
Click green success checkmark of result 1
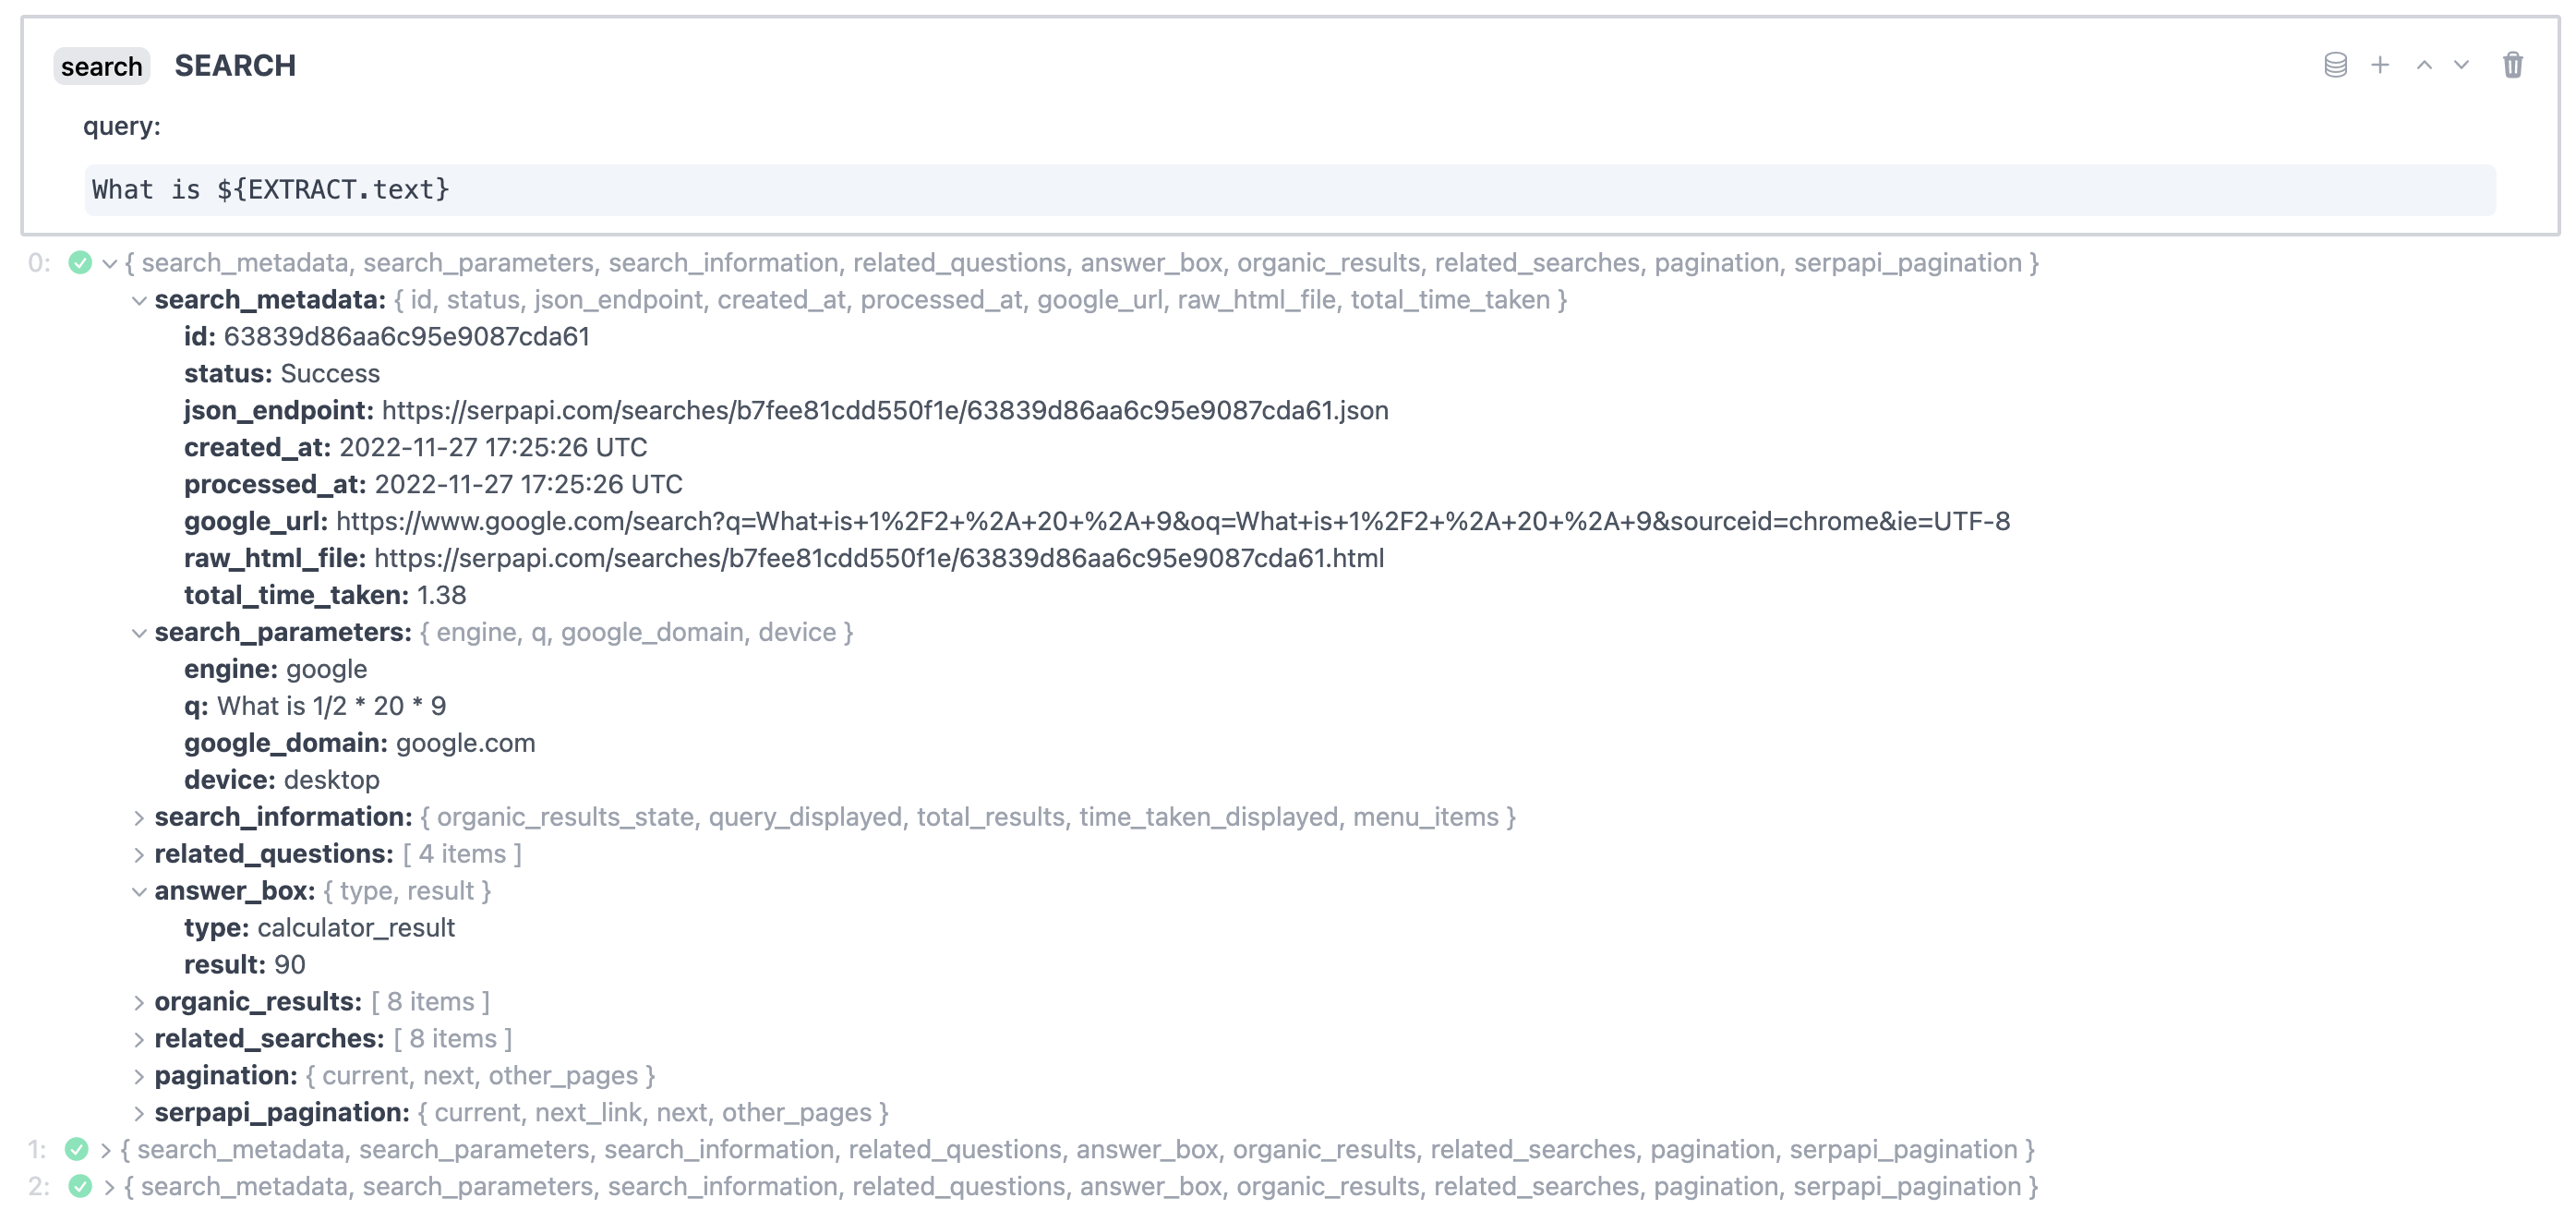click(77, 1150)
